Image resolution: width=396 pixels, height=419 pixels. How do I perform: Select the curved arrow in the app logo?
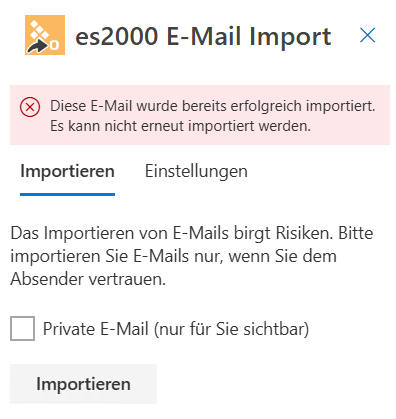(x=37, y=47)
